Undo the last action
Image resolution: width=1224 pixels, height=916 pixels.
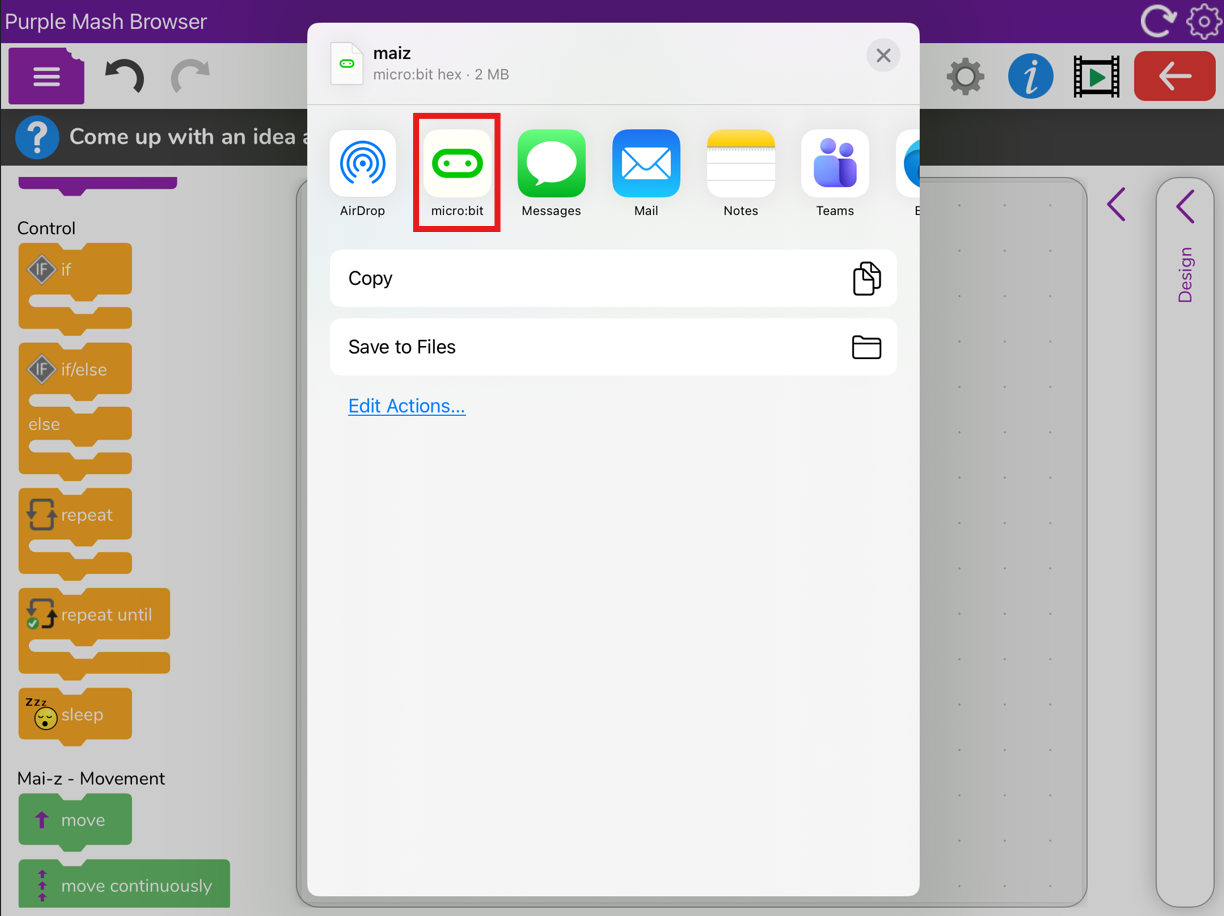click(x=124, y=77)
